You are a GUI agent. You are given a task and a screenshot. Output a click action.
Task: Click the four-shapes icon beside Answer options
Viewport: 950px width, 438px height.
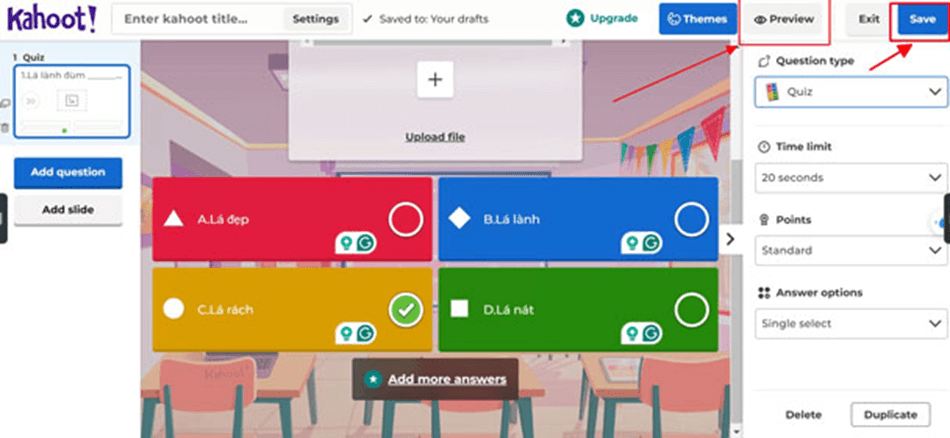point(764,293)
